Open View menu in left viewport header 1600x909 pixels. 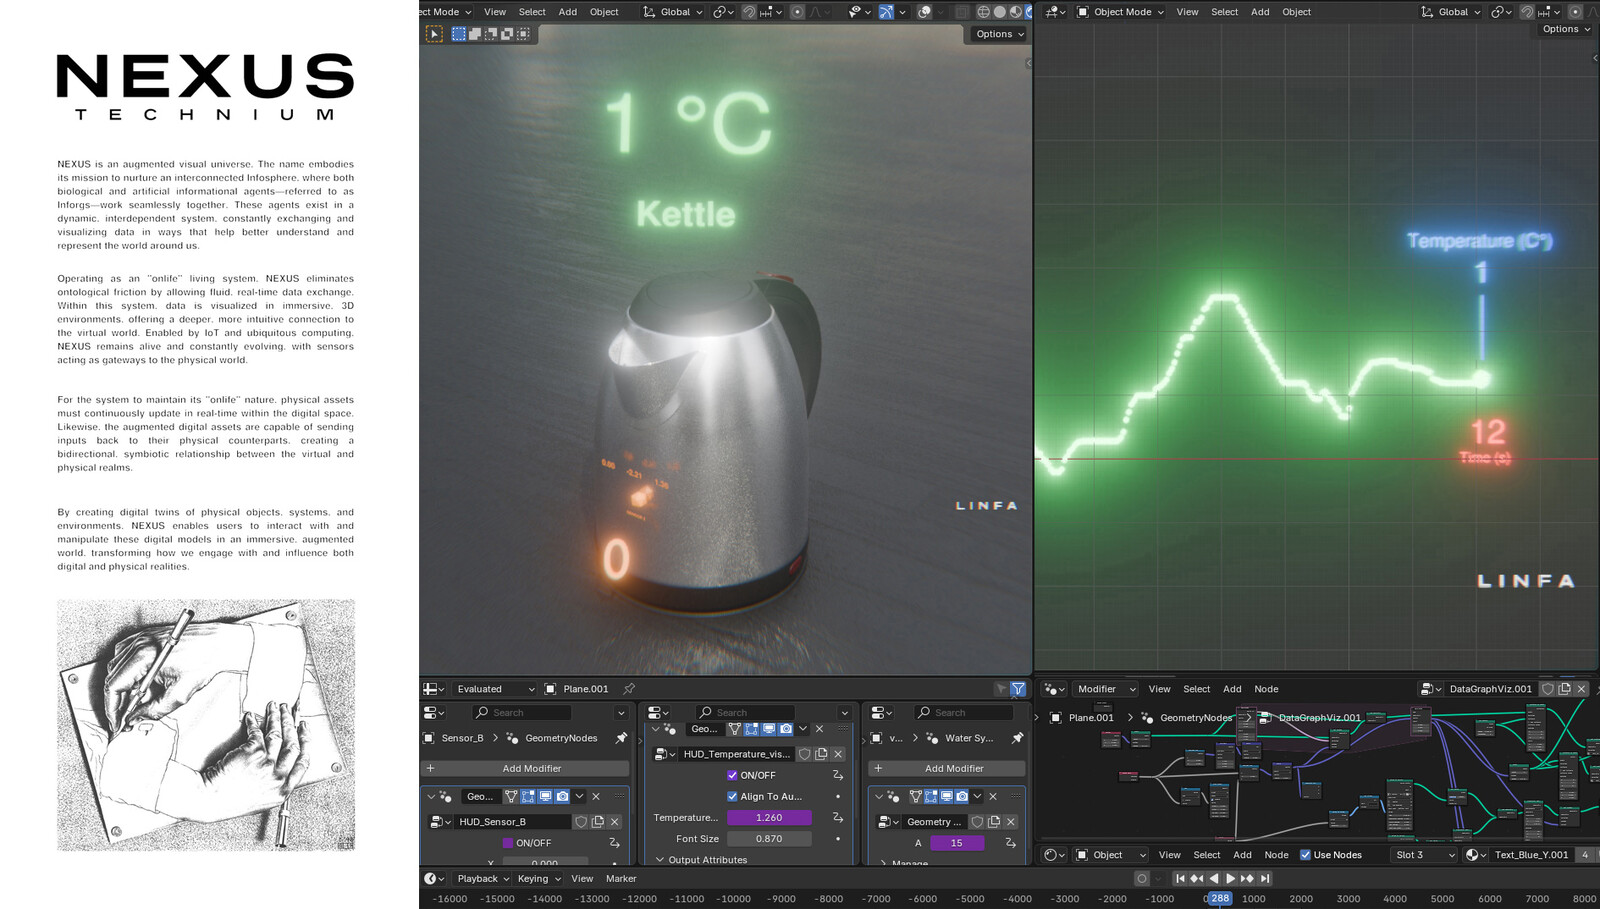495,12
